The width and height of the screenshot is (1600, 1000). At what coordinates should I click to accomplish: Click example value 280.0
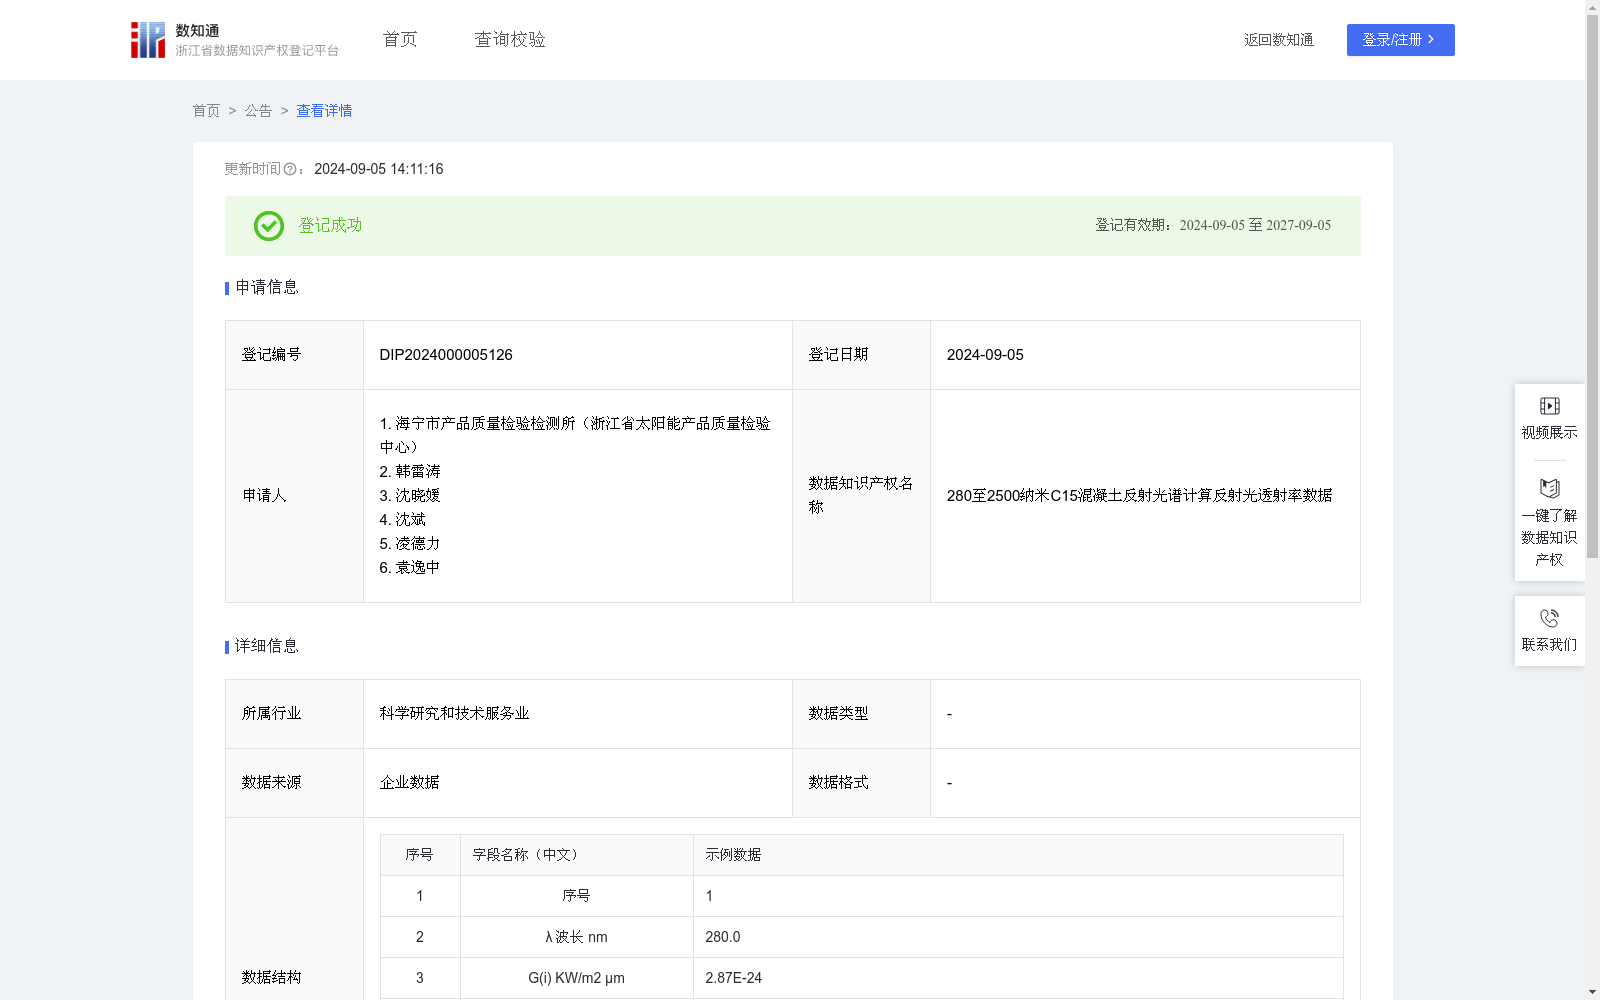tap(723, 937)
